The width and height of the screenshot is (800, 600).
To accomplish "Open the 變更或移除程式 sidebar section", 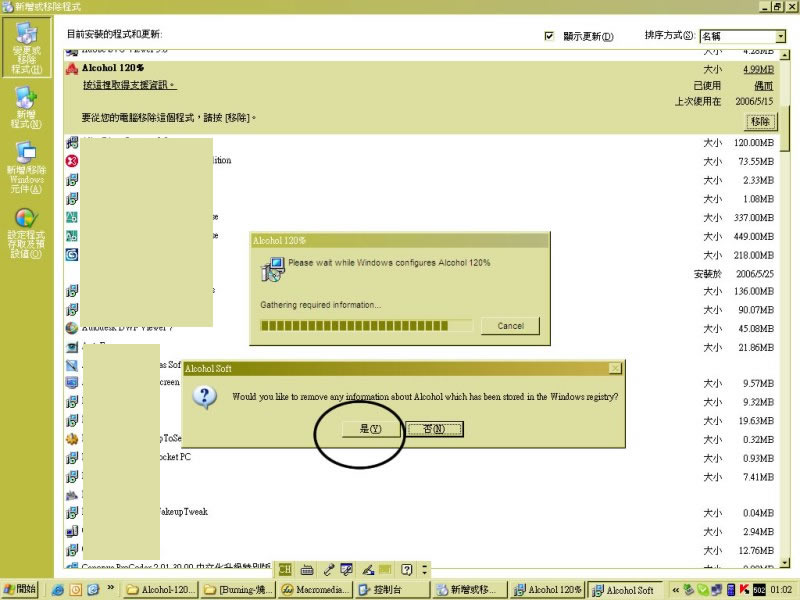I will point(27,47).
